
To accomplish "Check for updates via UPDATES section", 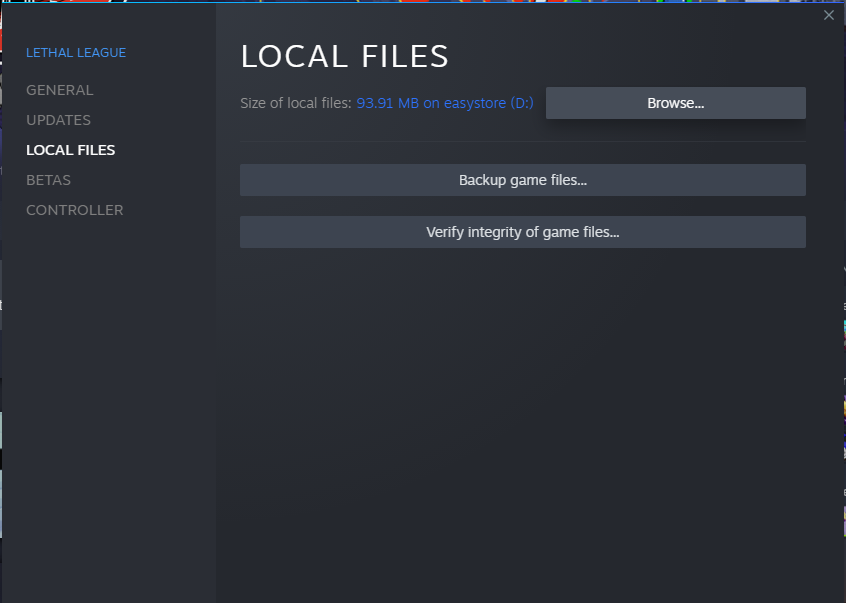I will coord(58,120).
